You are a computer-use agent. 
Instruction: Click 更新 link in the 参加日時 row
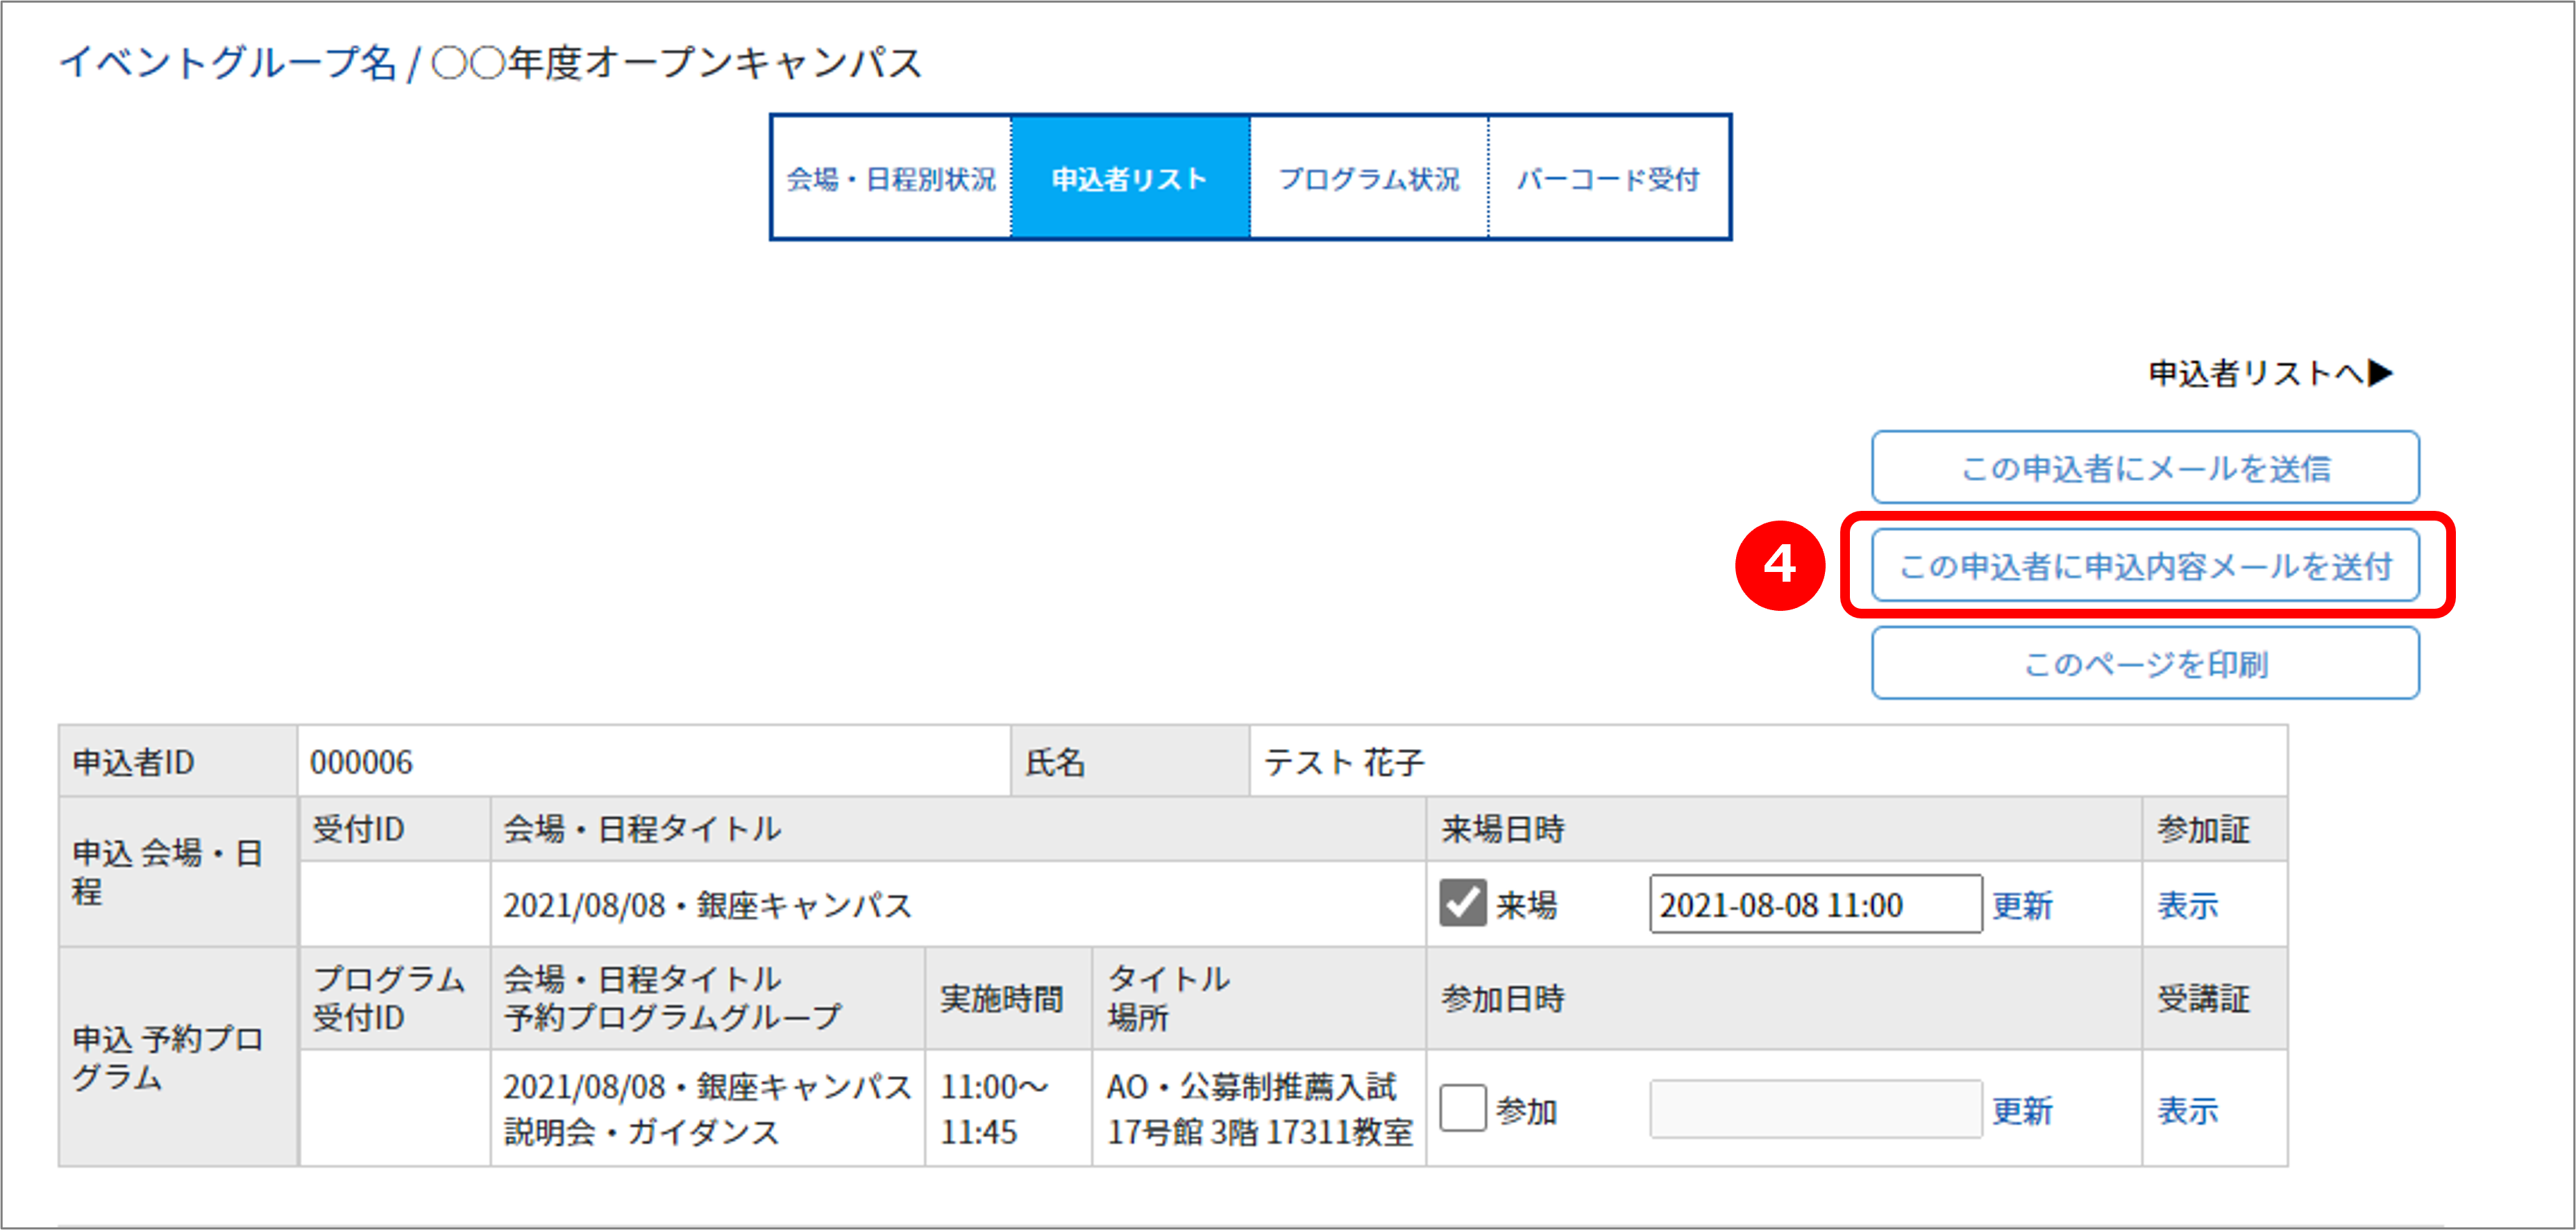coord(2022,1110)
